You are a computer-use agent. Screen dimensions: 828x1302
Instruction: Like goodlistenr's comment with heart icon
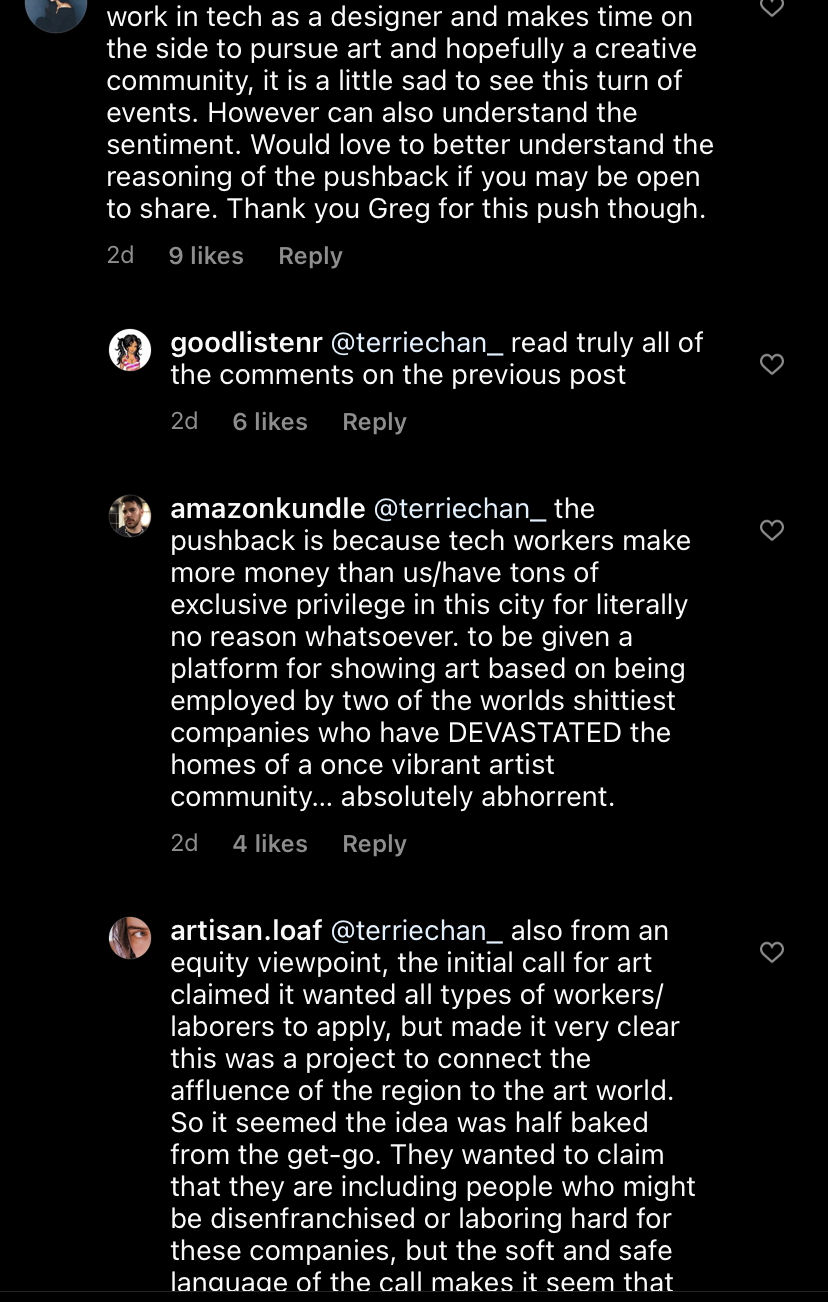point(772,364)
